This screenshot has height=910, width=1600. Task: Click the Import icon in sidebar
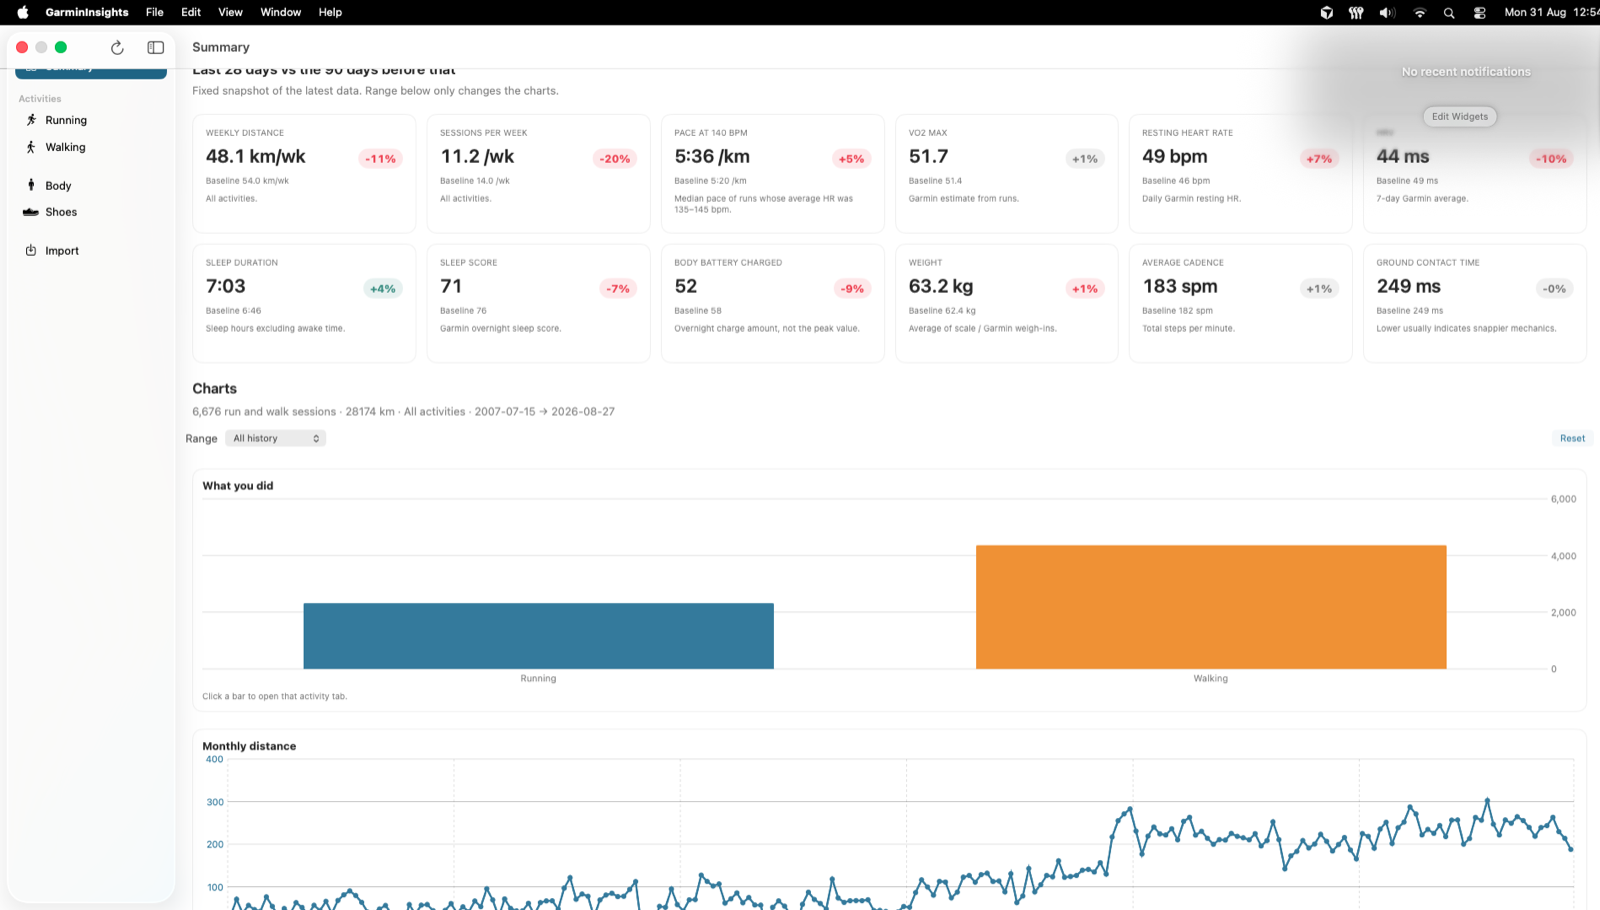pos(31,251)
